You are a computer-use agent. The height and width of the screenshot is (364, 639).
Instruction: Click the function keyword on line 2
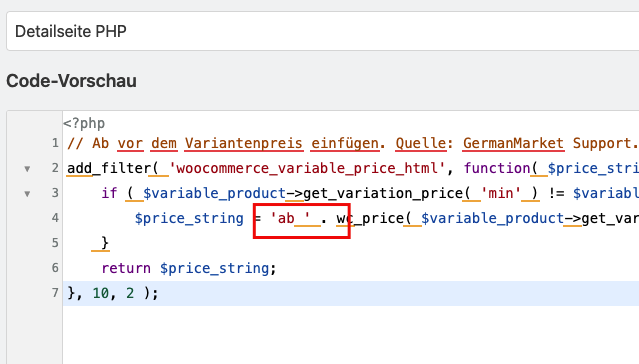(497, 168)
